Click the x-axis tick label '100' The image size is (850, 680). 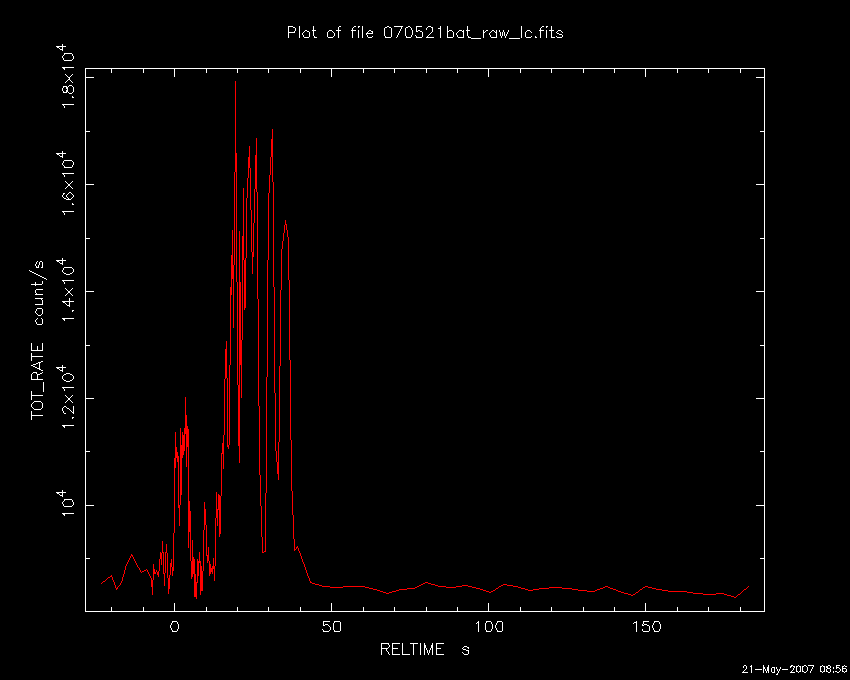pos(489,627)
